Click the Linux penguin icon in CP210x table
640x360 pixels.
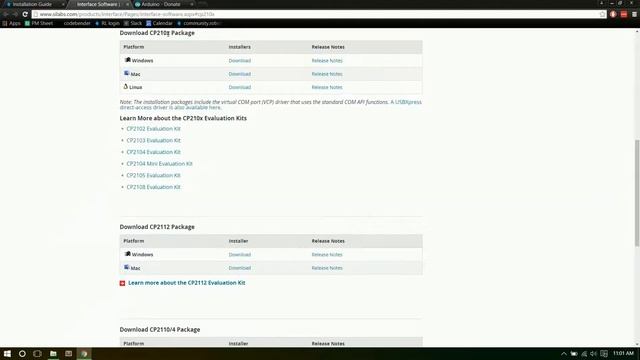coord(126,86)
